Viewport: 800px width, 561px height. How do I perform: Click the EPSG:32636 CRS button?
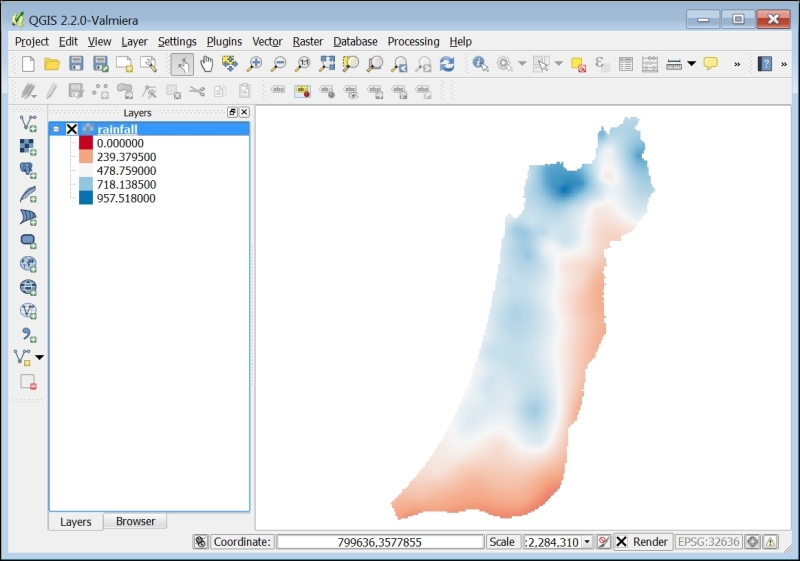coord(708,542)
